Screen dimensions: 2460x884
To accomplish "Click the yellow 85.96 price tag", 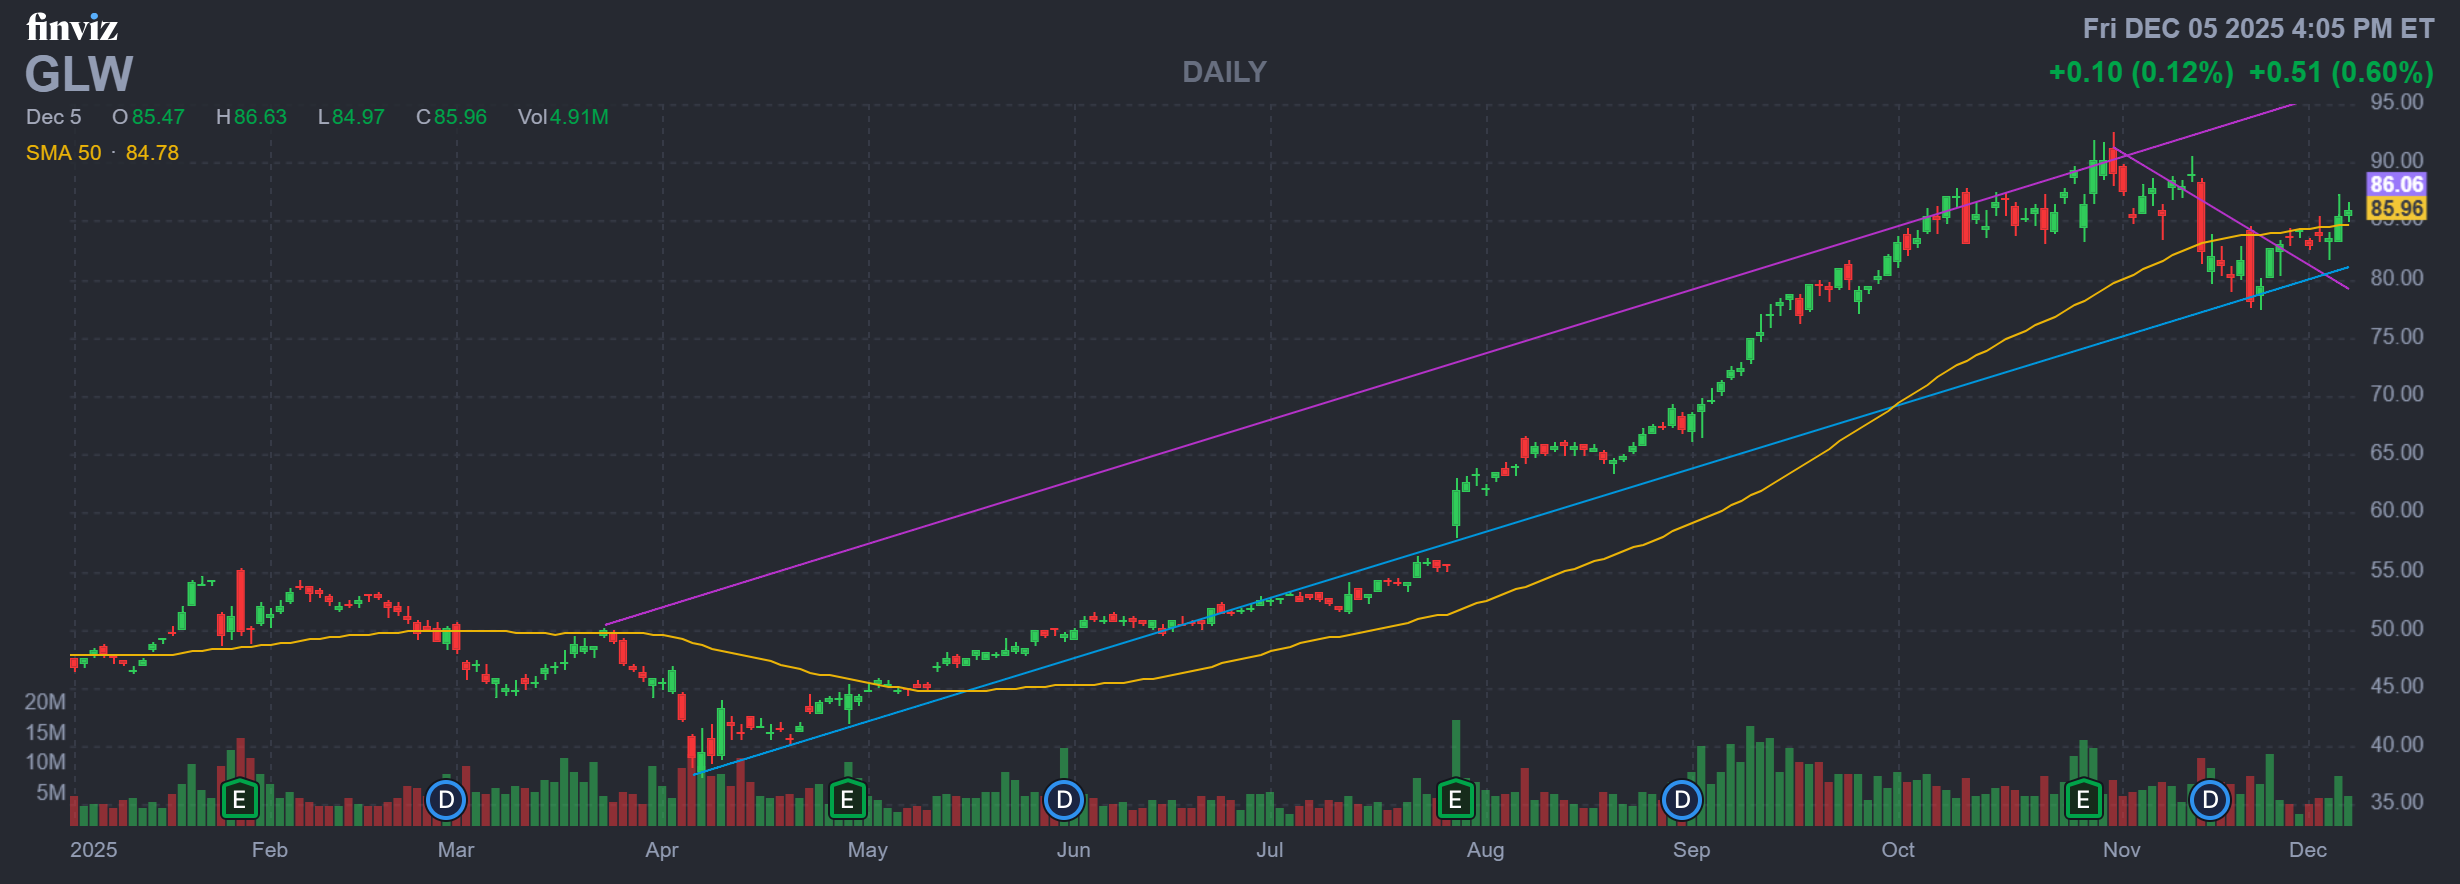I will [x=2396, y=209].
